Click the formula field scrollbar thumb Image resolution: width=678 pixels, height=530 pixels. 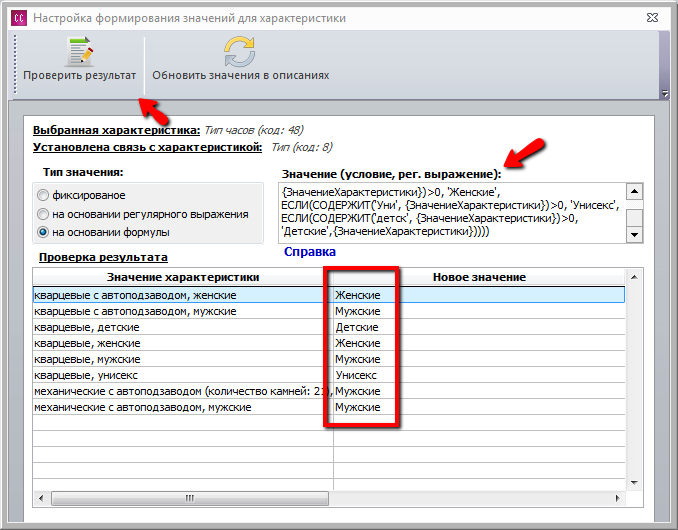[634, 217]
